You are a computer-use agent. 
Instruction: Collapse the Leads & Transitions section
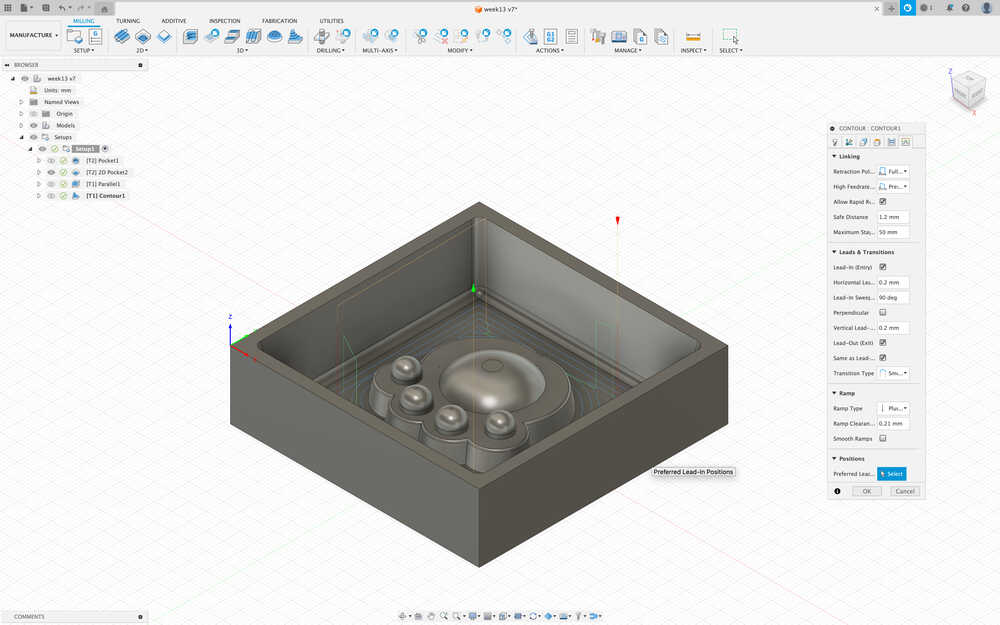(834, 252)
